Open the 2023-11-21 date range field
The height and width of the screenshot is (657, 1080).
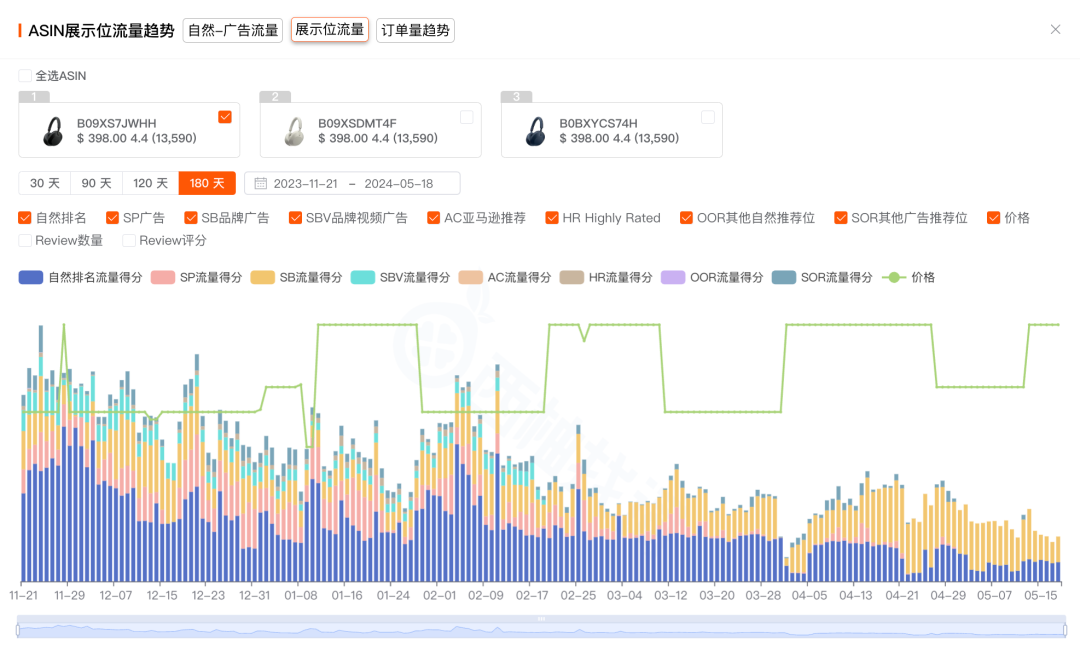click(305, 183)
